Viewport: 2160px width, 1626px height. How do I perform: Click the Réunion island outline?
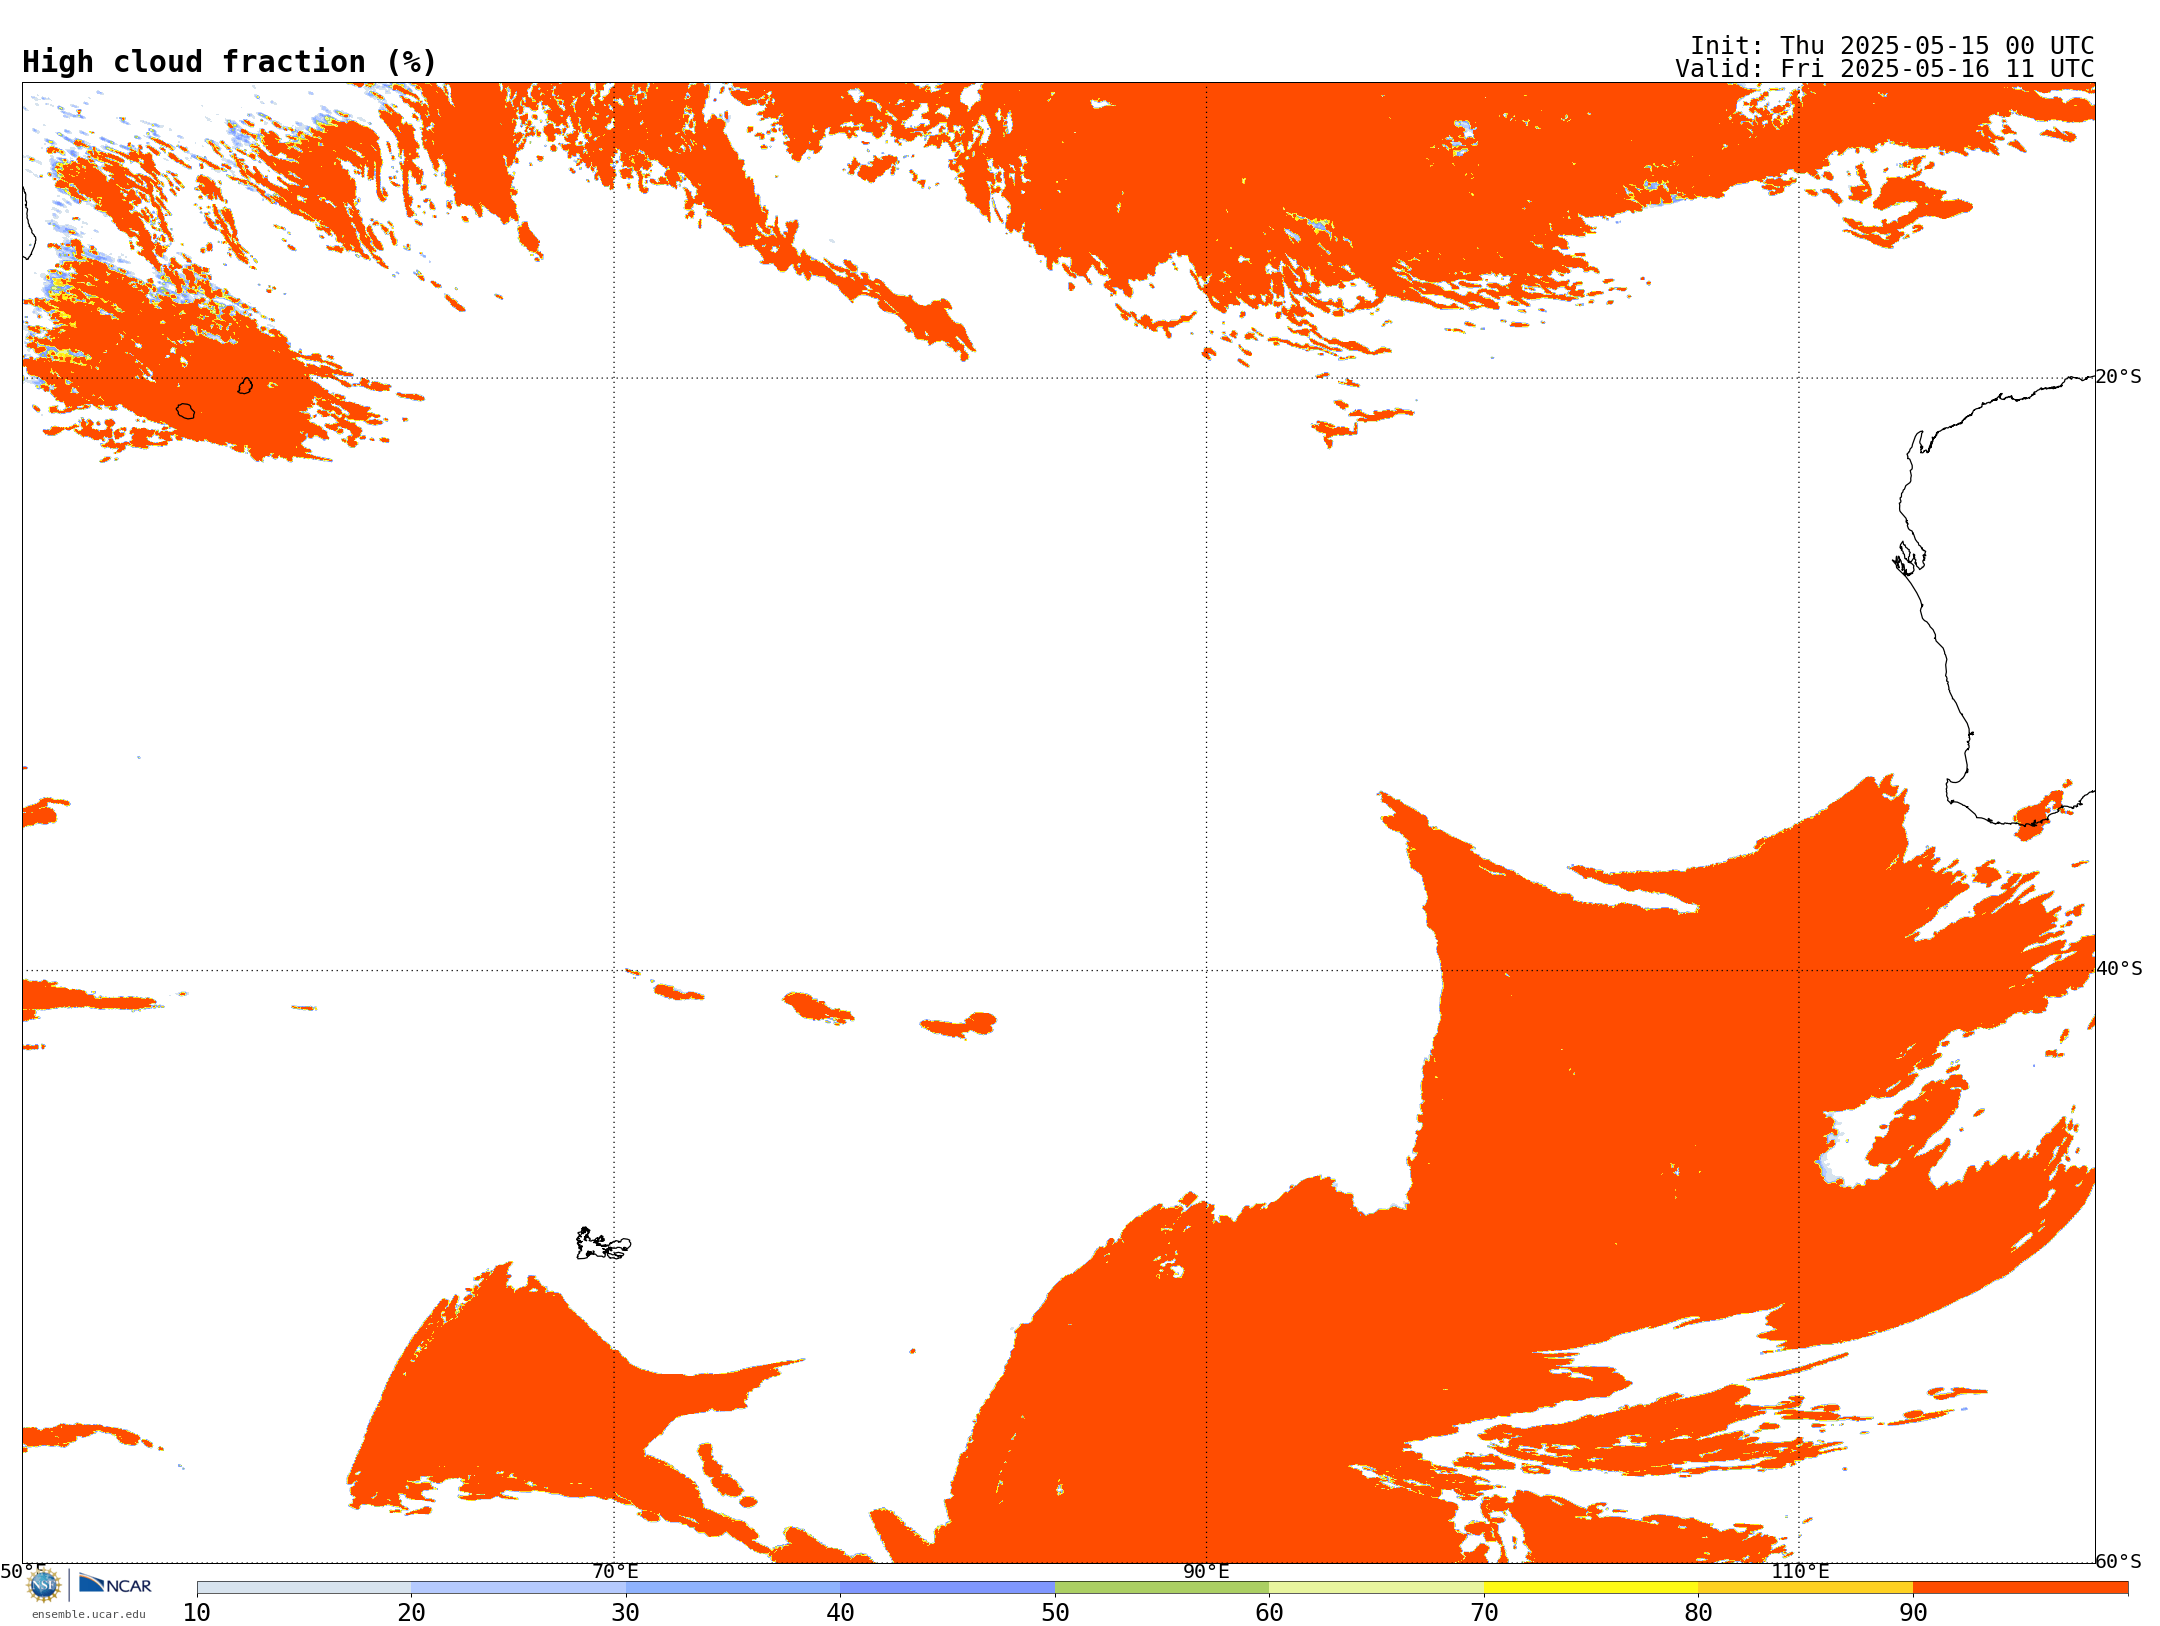tap(185, 411)
